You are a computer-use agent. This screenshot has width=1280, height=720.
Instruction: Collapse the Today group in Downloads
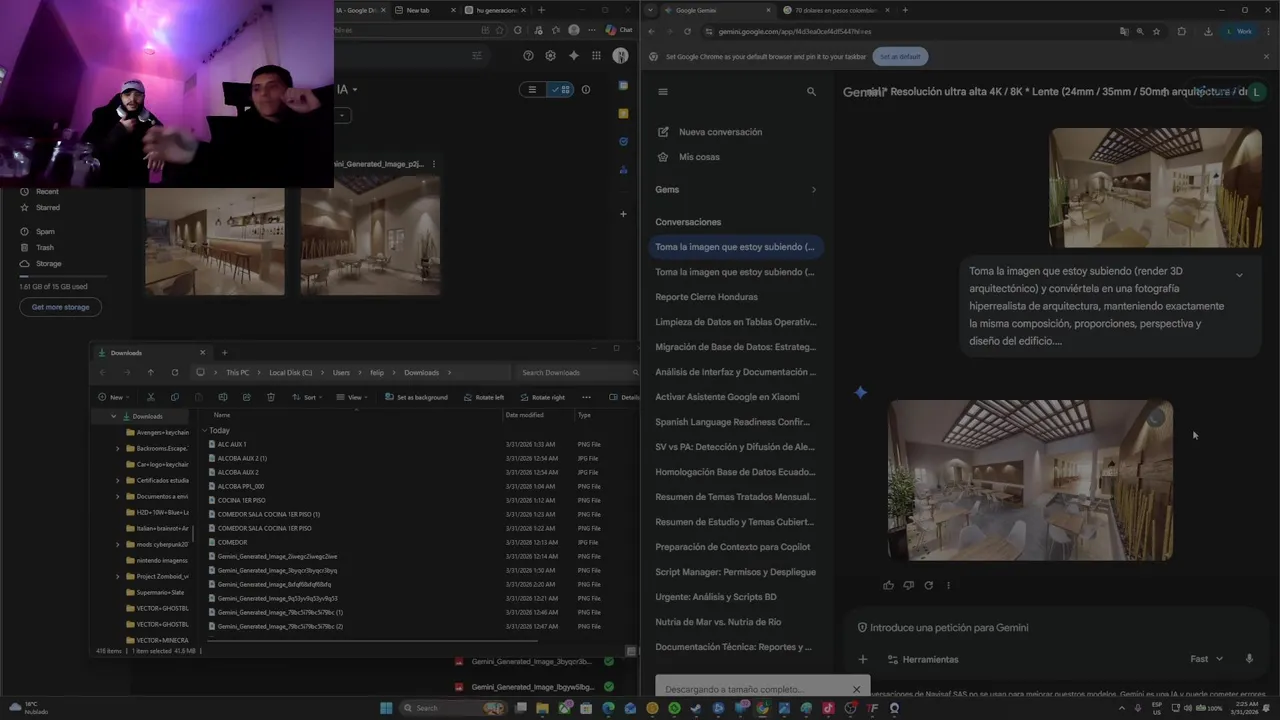click(205, 430)
